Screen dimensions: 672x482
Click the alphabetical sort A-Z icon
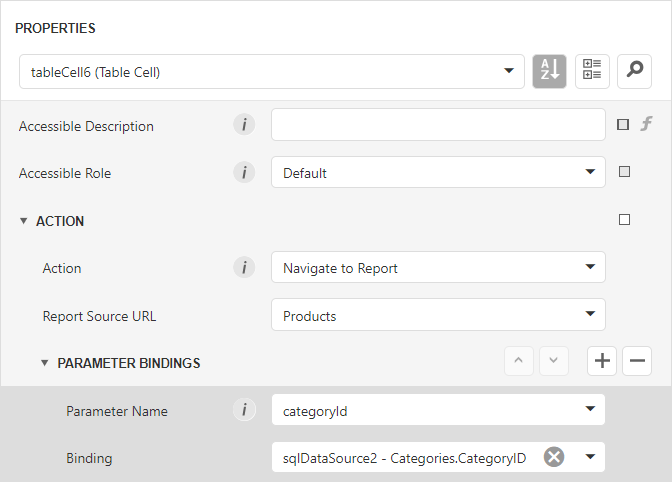pos(550,70)
